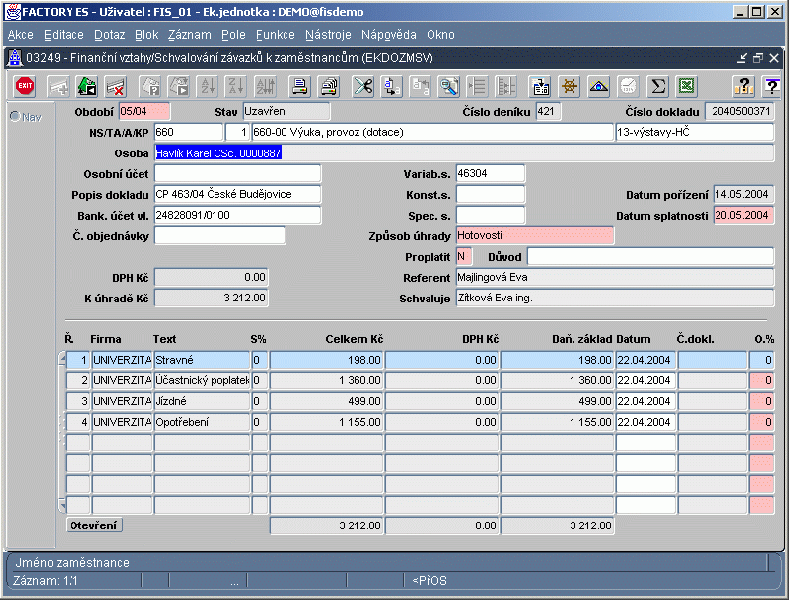The image size is (789, 600).
Task: Click the greyed paste/replace text icon
Action: (x=420, y=86)
